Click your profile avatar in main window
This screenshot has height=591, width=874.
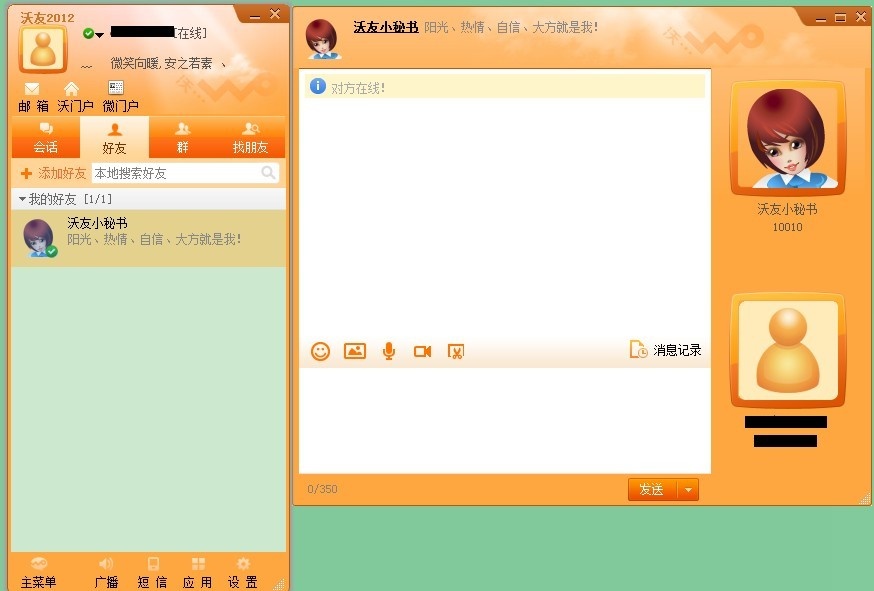[x=43, y=49]
